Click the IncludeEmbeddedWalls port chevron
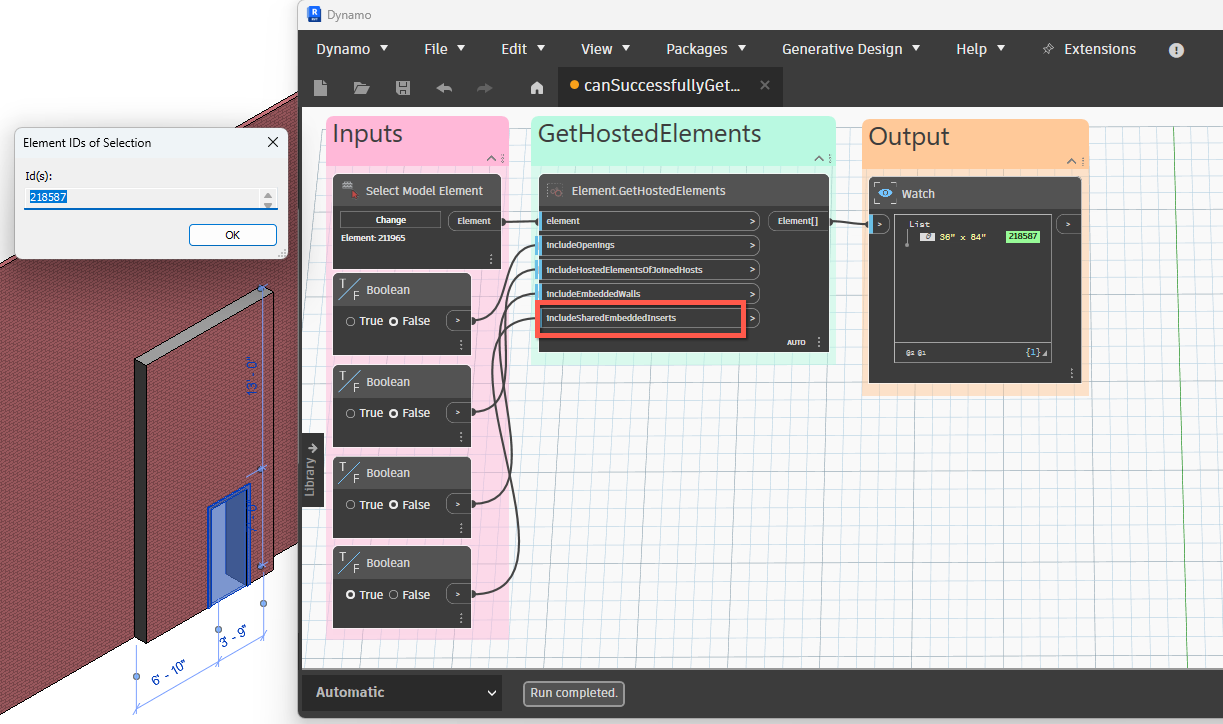This screenshot has height=724, width=1223. click(x=752, y=294)
